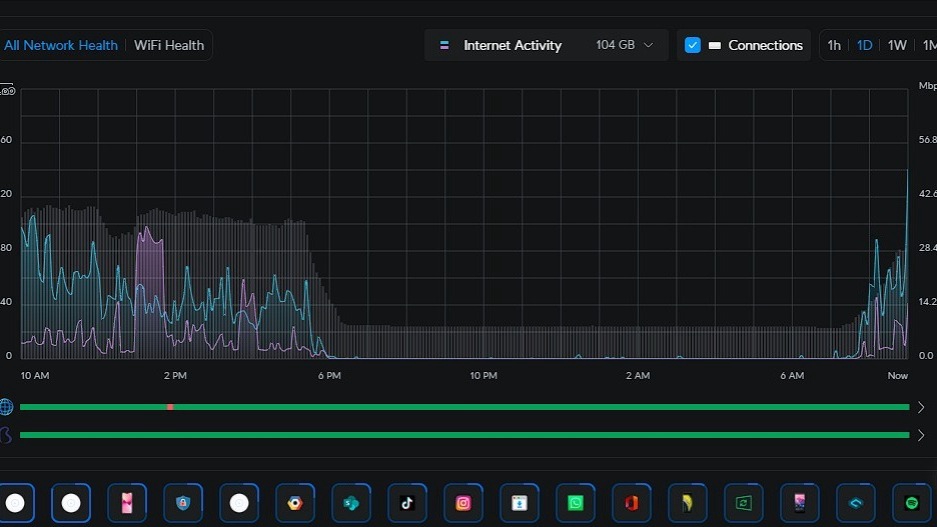Viewport: 937px width, 527px height.
Task: Click the 6 PM axis label
Action: [329, 376]
